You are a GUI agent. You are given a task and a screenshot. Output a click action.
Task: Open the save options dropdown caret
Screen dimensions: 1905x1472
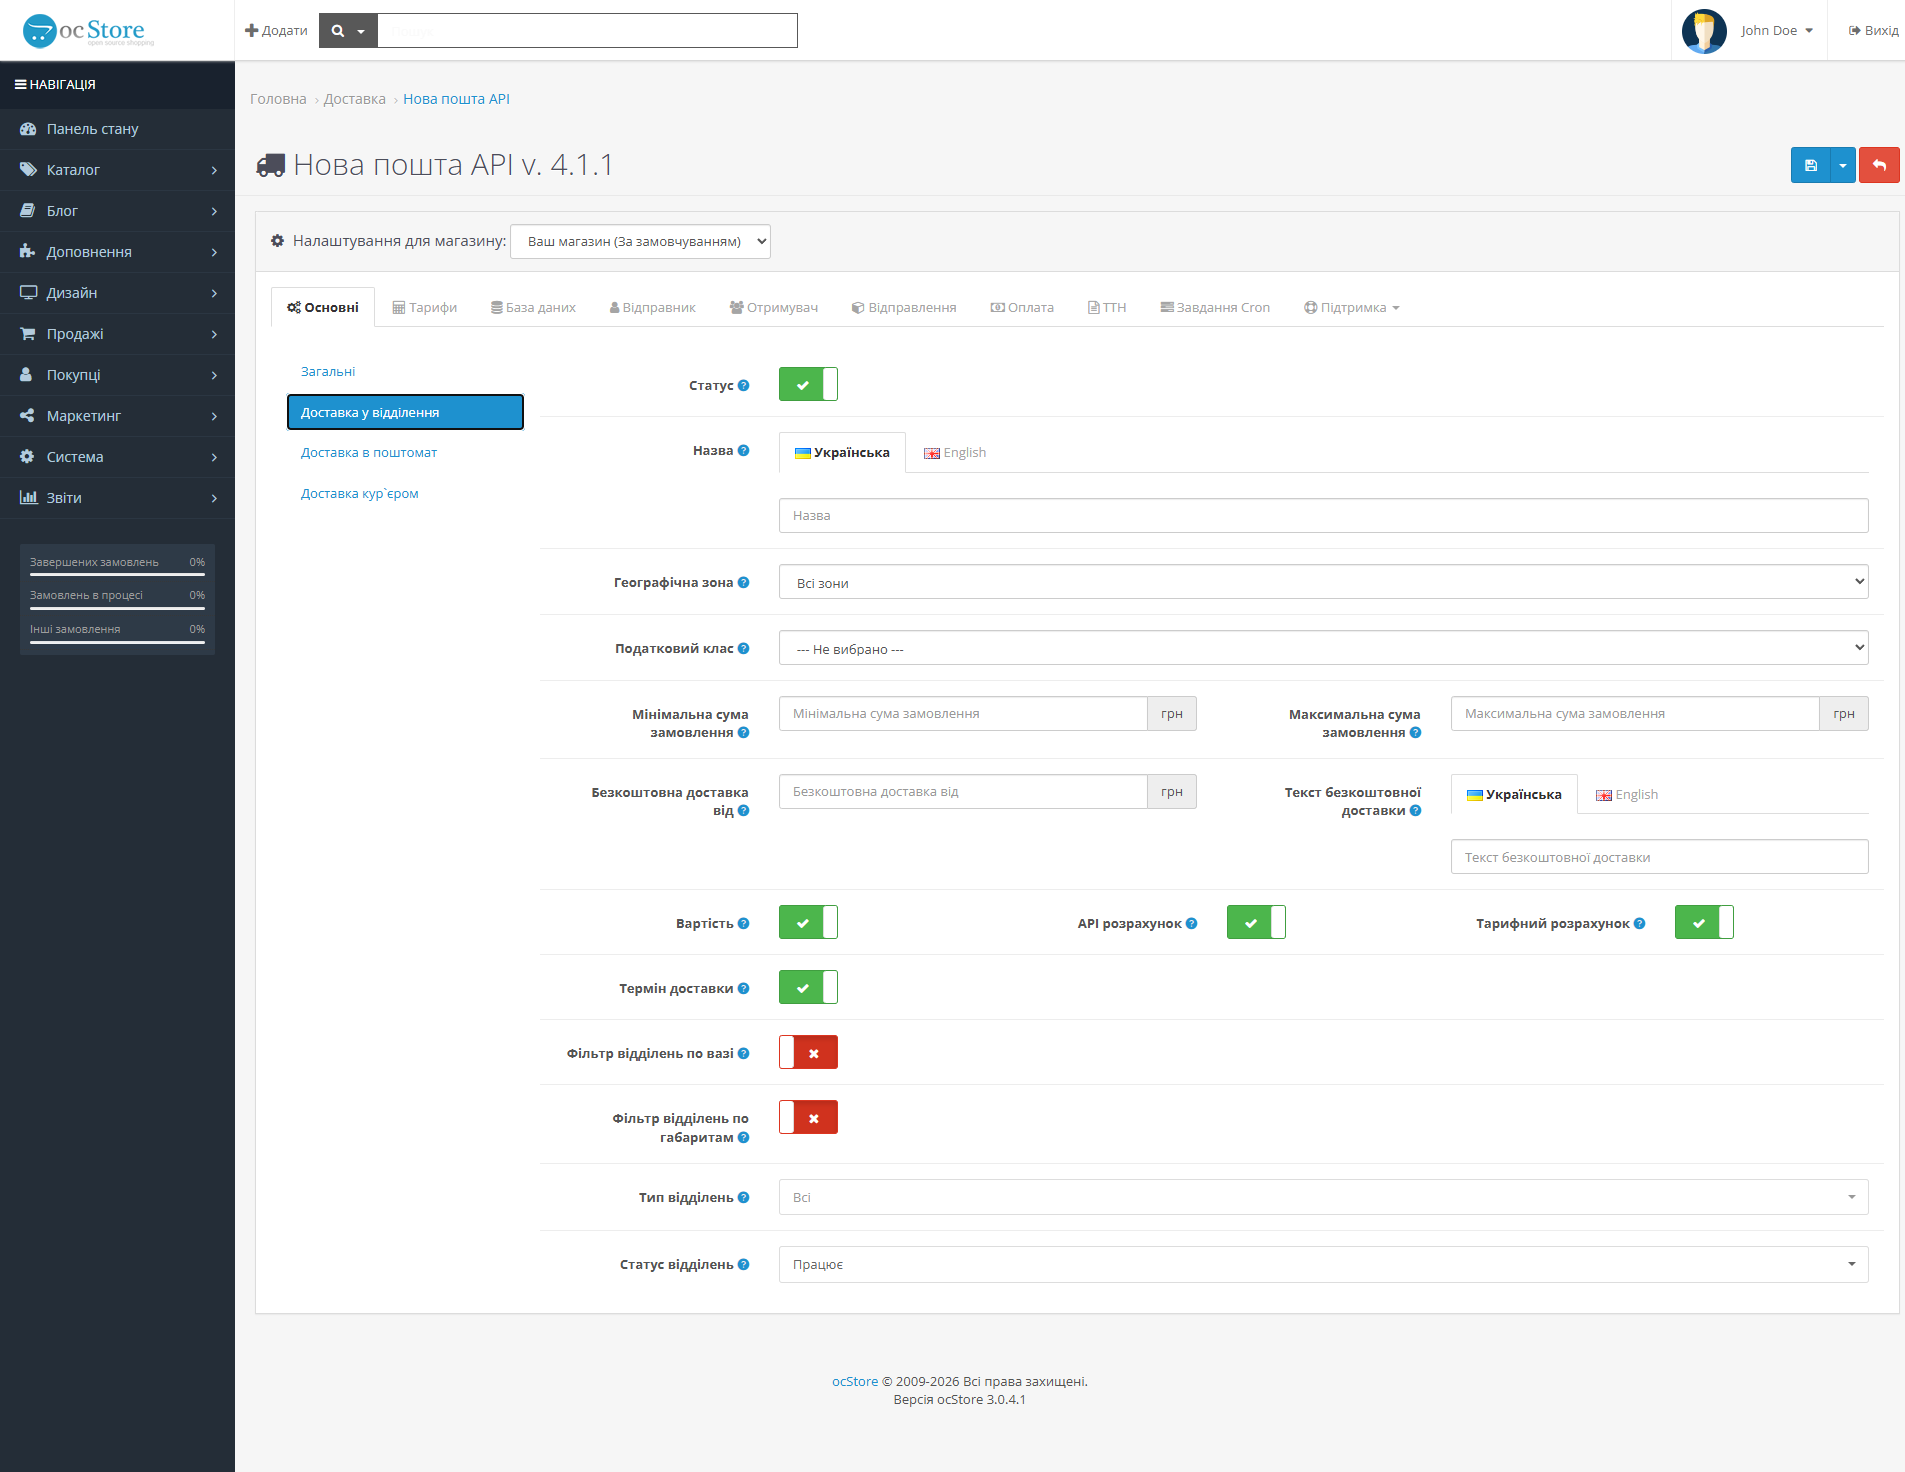pyautogui.click(x=1843, y=165)
